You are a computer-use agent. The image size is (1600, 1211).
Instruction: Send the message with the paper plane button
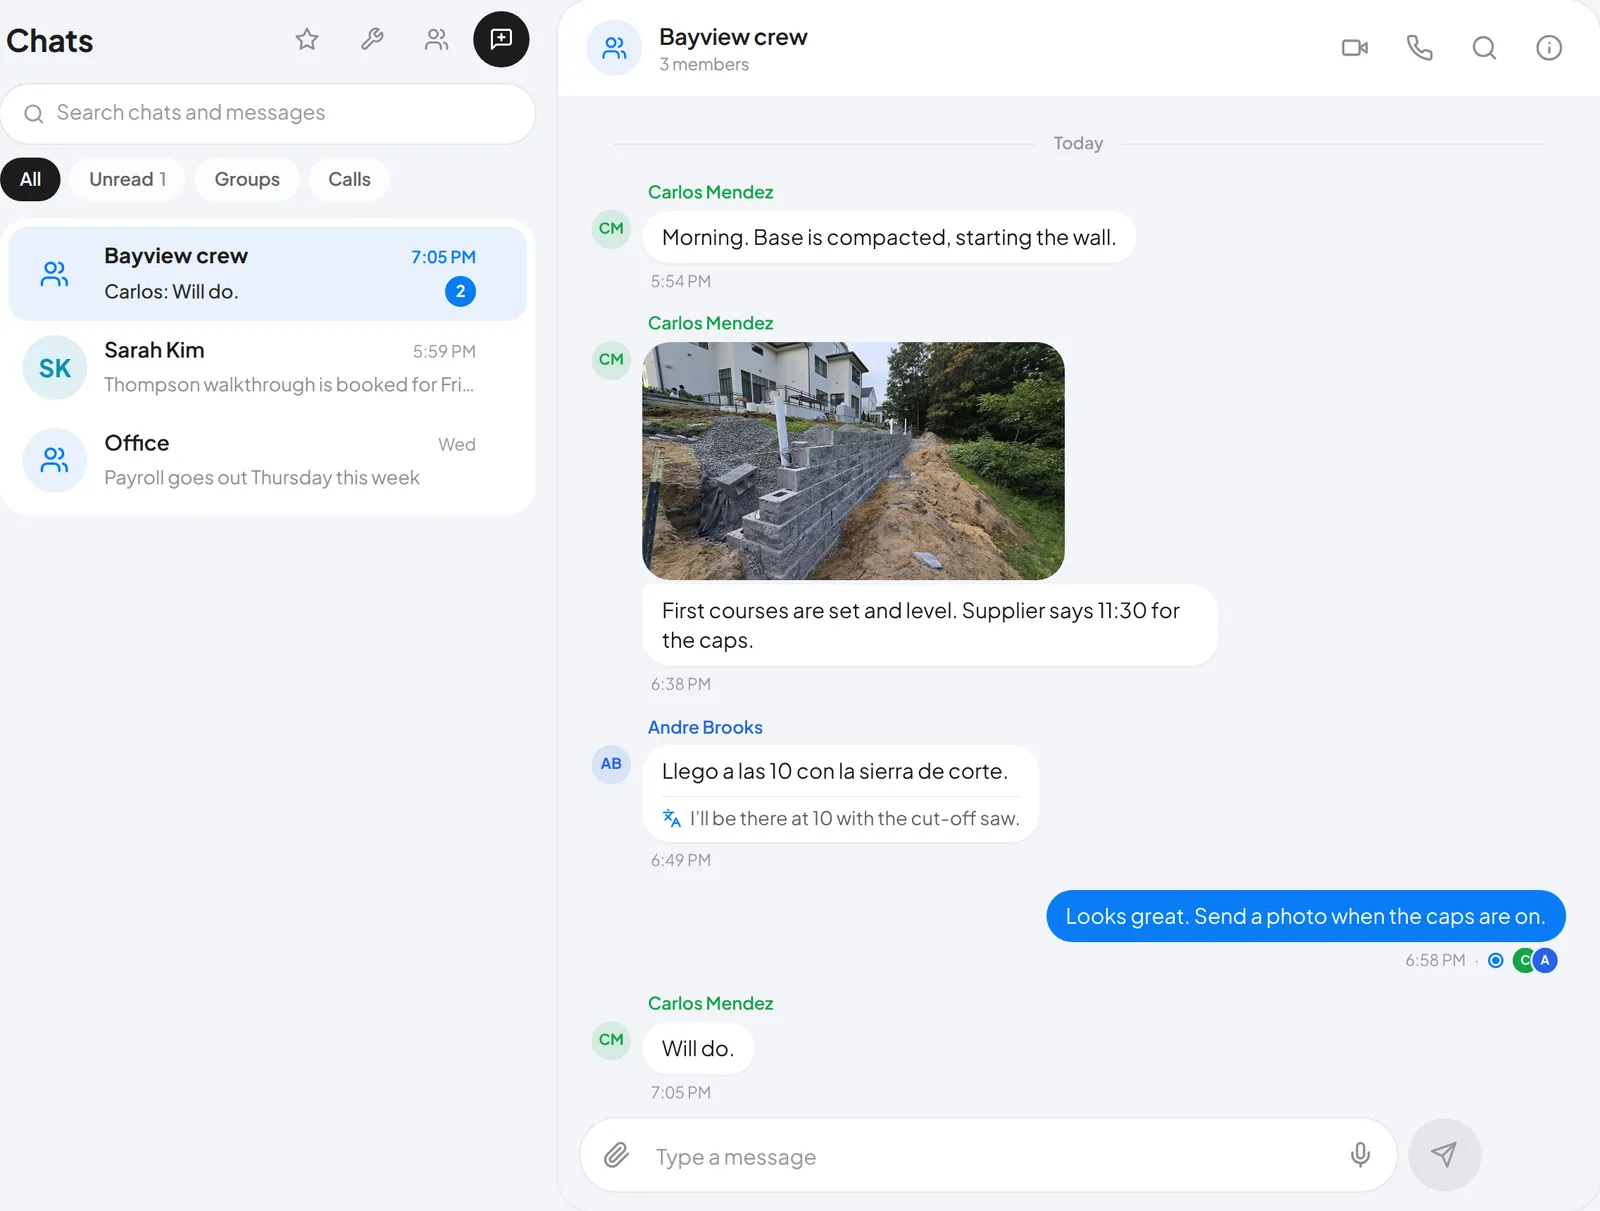tap(1444, 1154)
